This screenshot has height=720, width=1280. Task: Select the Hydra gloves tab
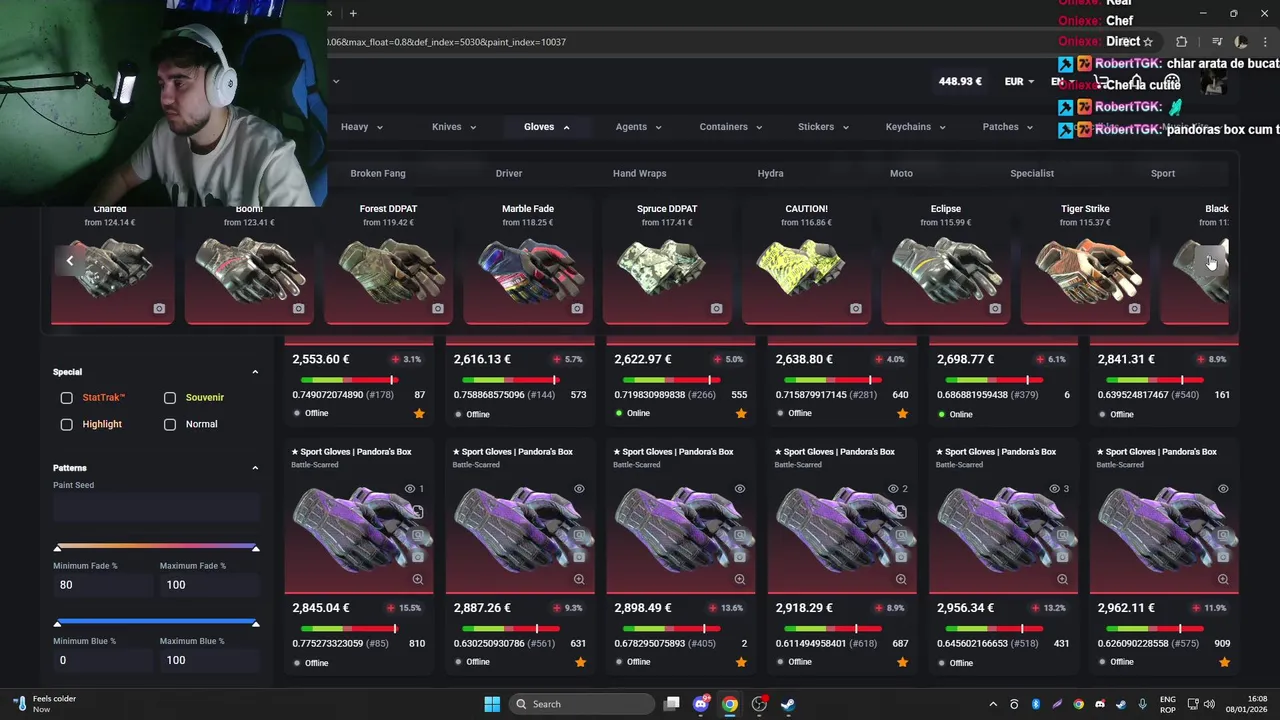click(770, 173)
